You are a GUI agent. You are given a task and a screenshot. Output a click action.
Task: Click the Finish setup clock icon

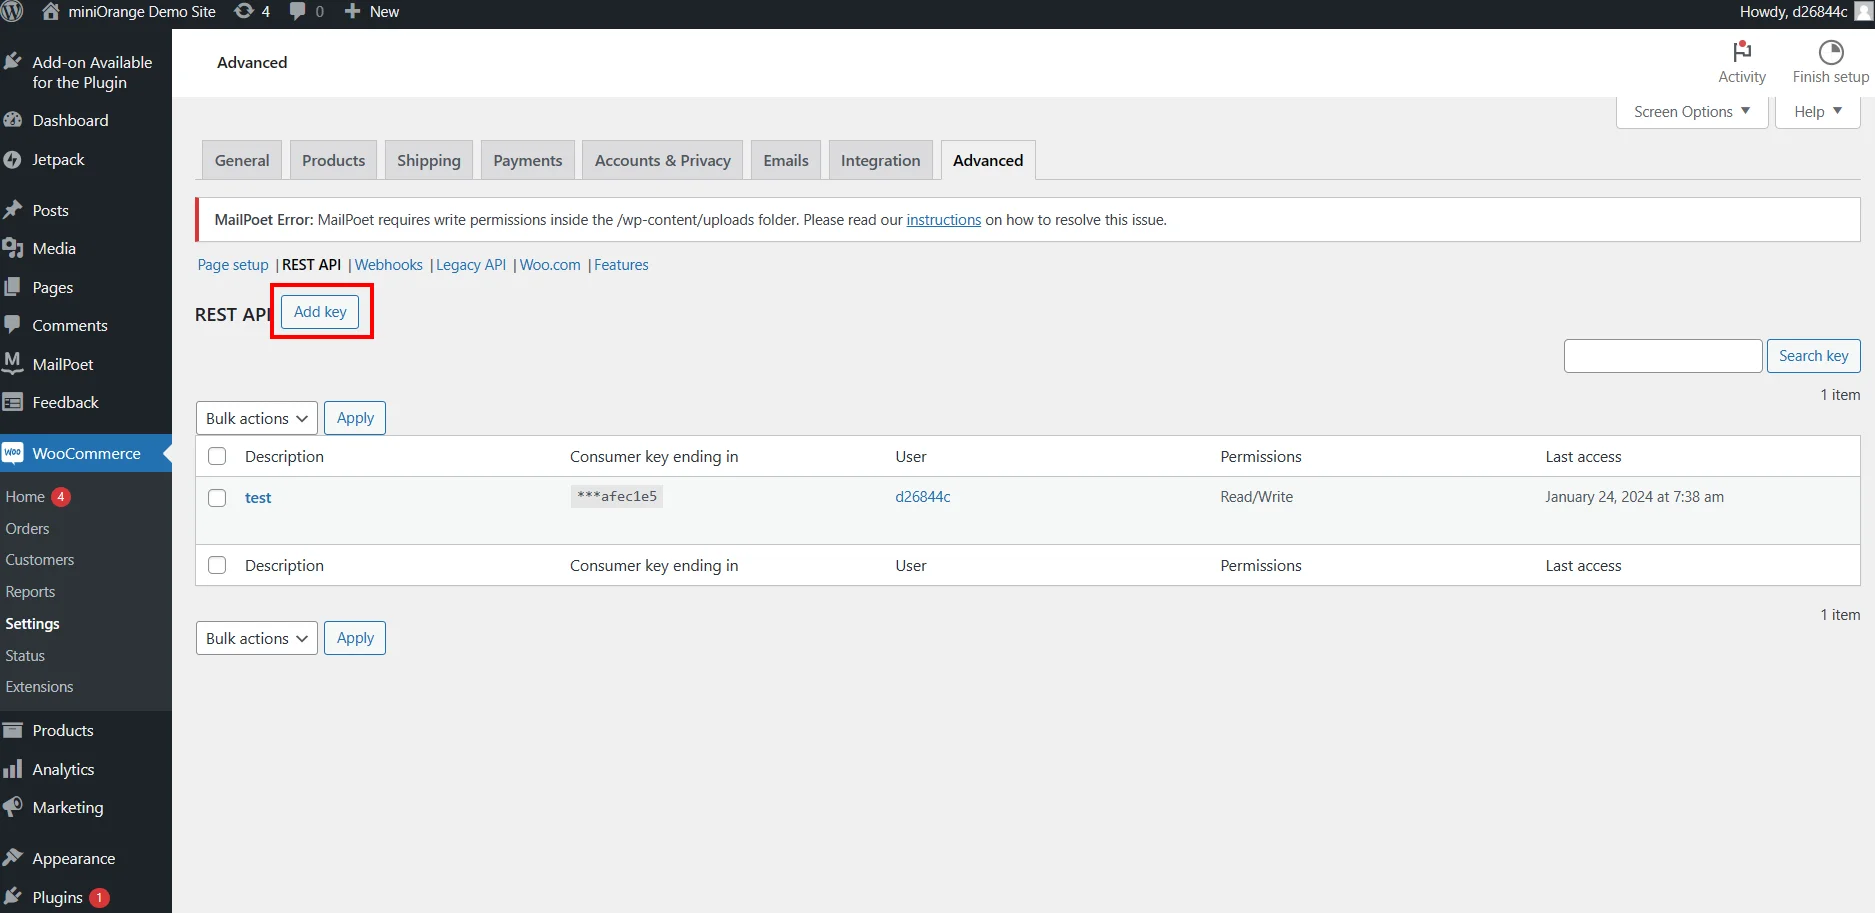[1830, 52]
